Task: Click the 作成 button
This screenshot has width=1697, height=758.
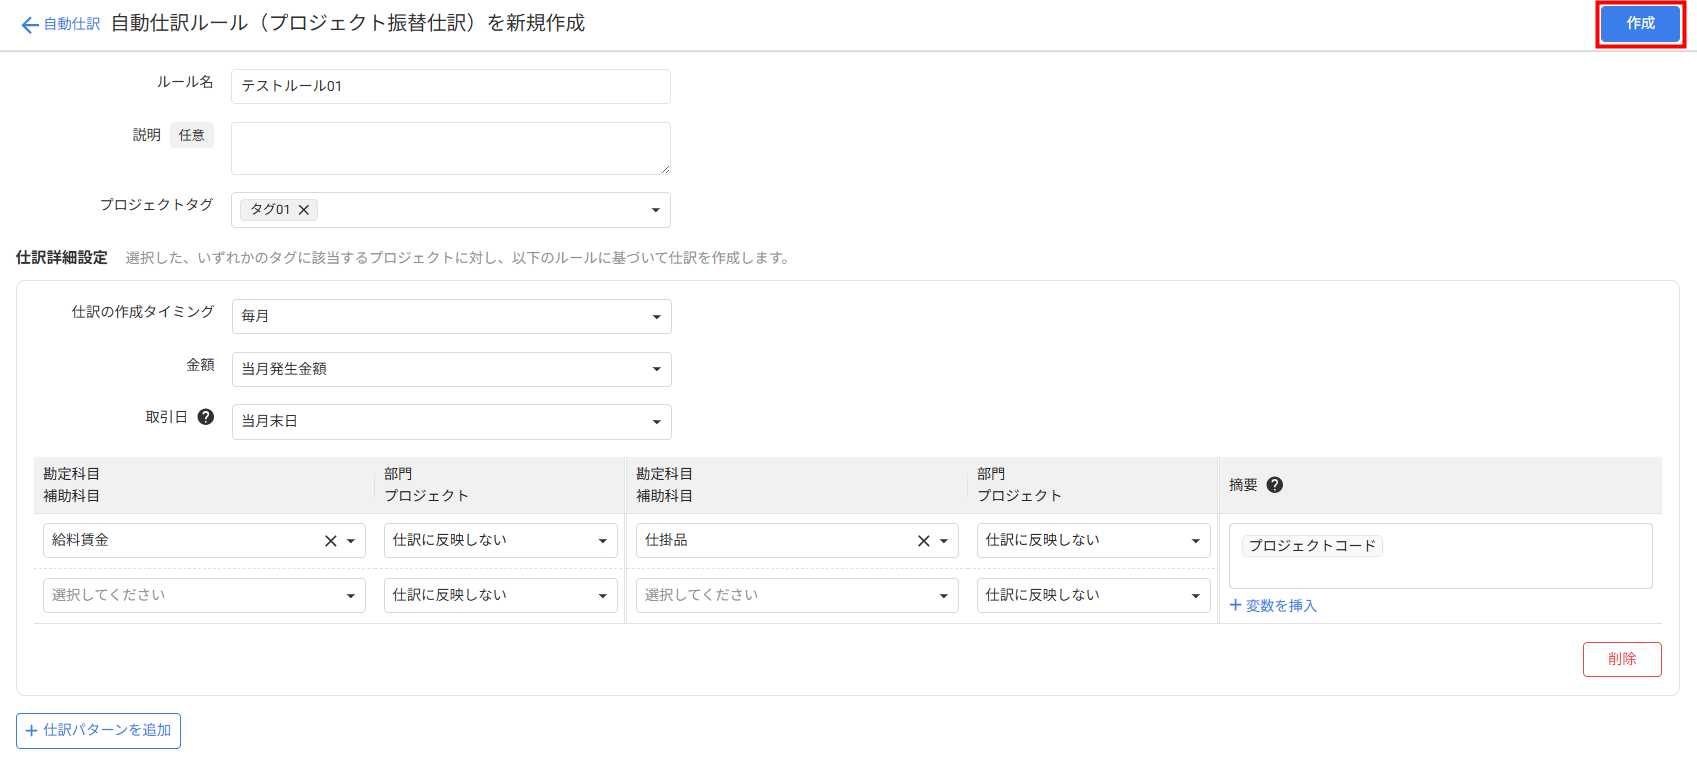Action: click(1640, 23)
